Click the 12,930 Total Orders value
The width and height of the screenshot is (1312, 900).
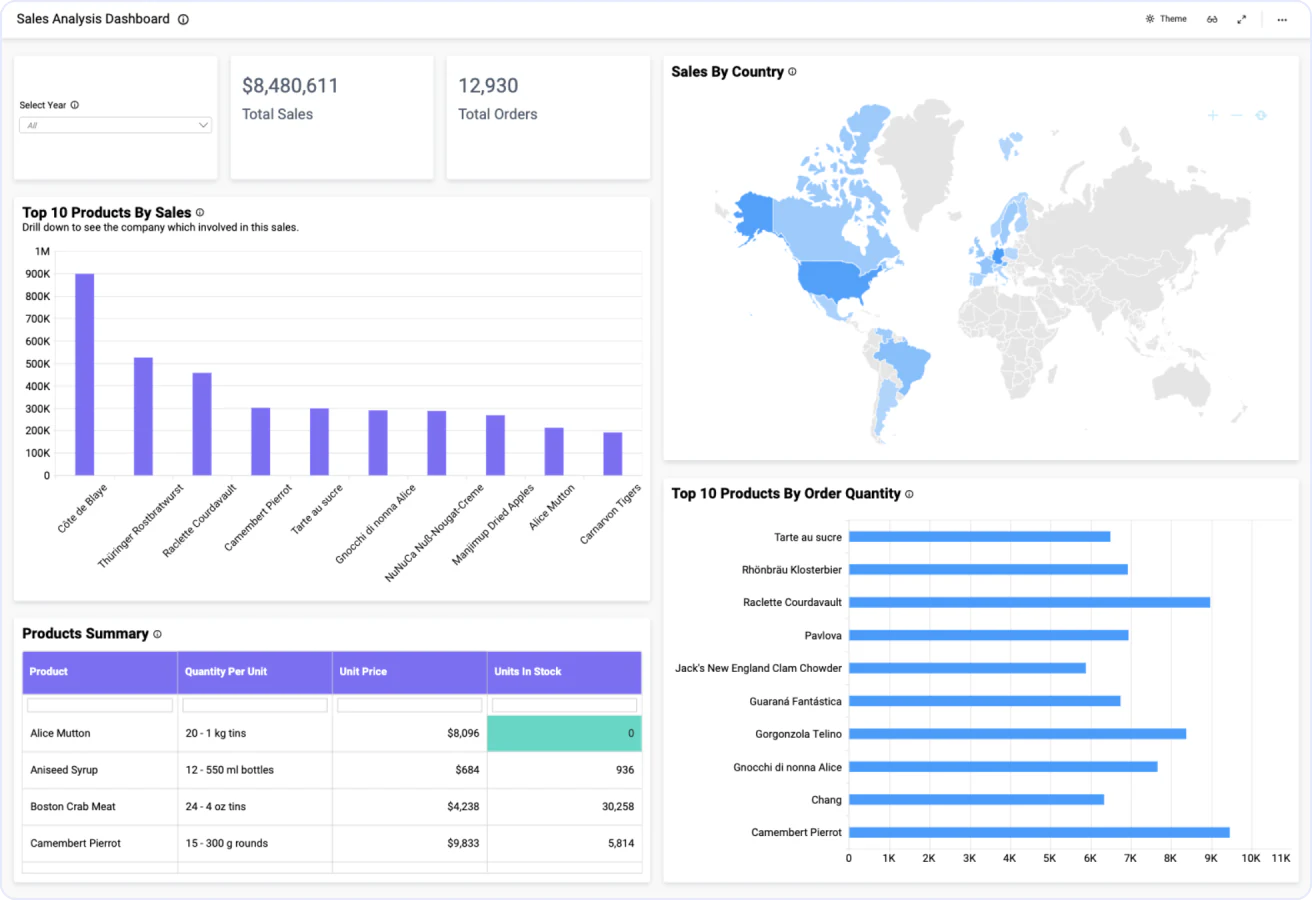(488, 86)
